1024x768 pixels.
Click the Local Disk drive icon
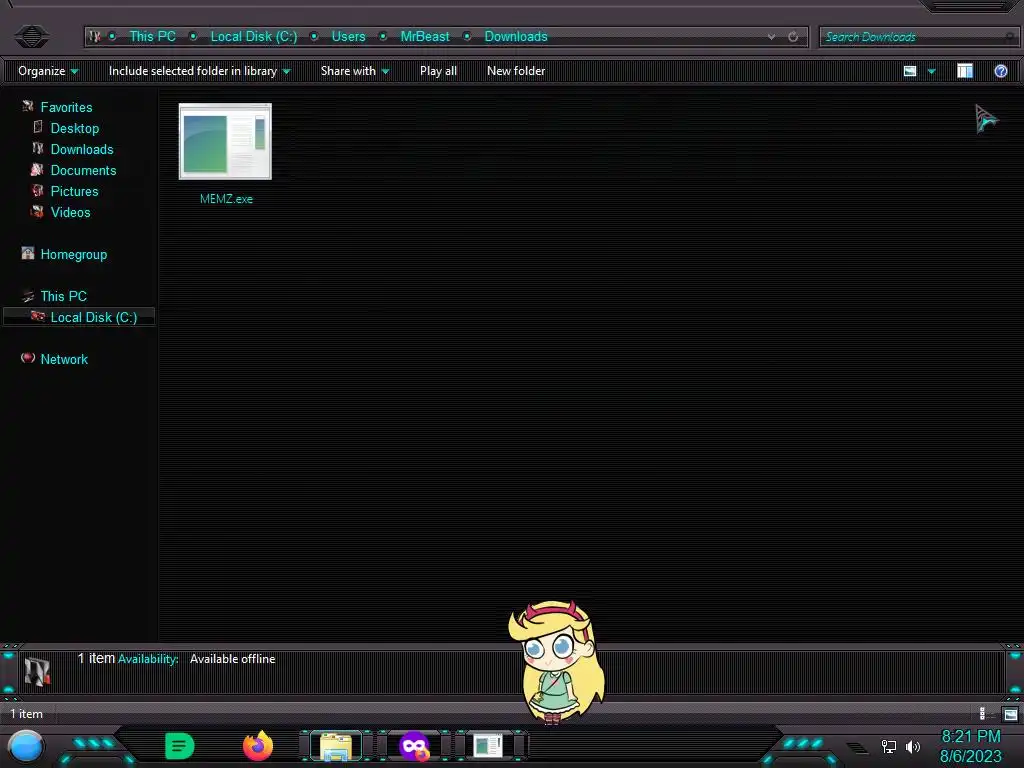point(38,316)
